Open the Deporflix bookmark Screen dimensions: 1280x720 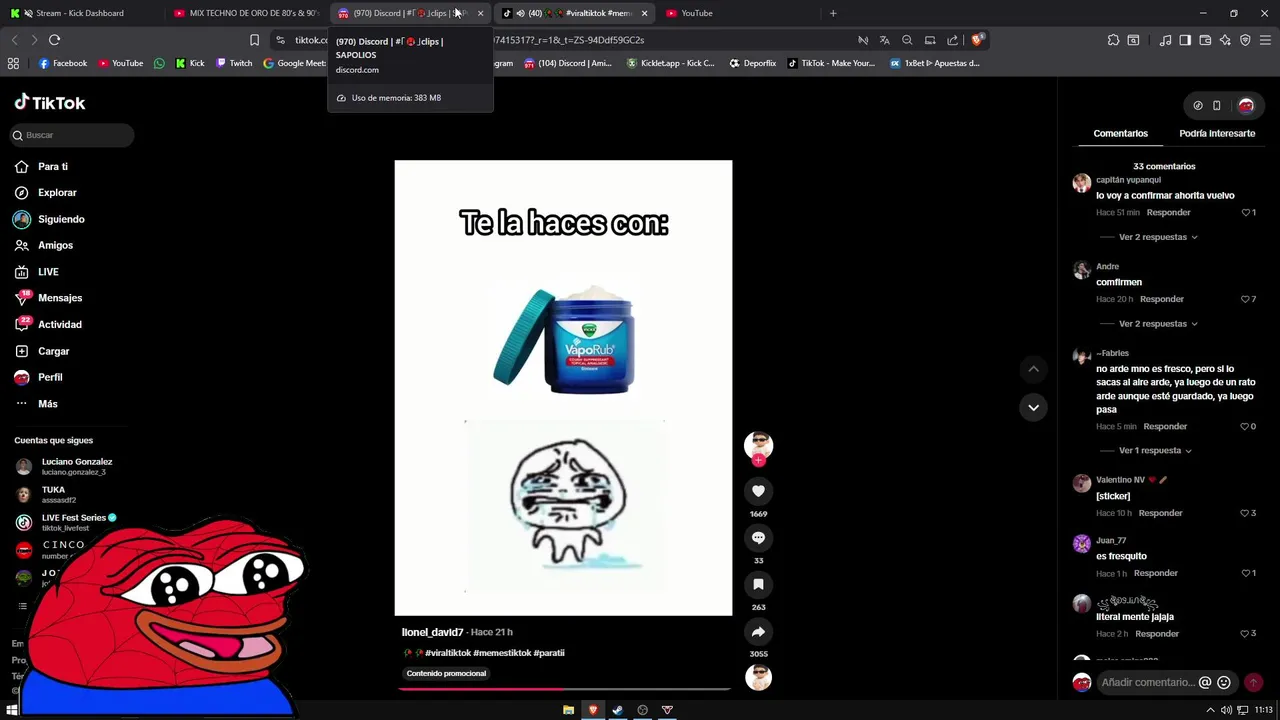click(x=752, y=63)
